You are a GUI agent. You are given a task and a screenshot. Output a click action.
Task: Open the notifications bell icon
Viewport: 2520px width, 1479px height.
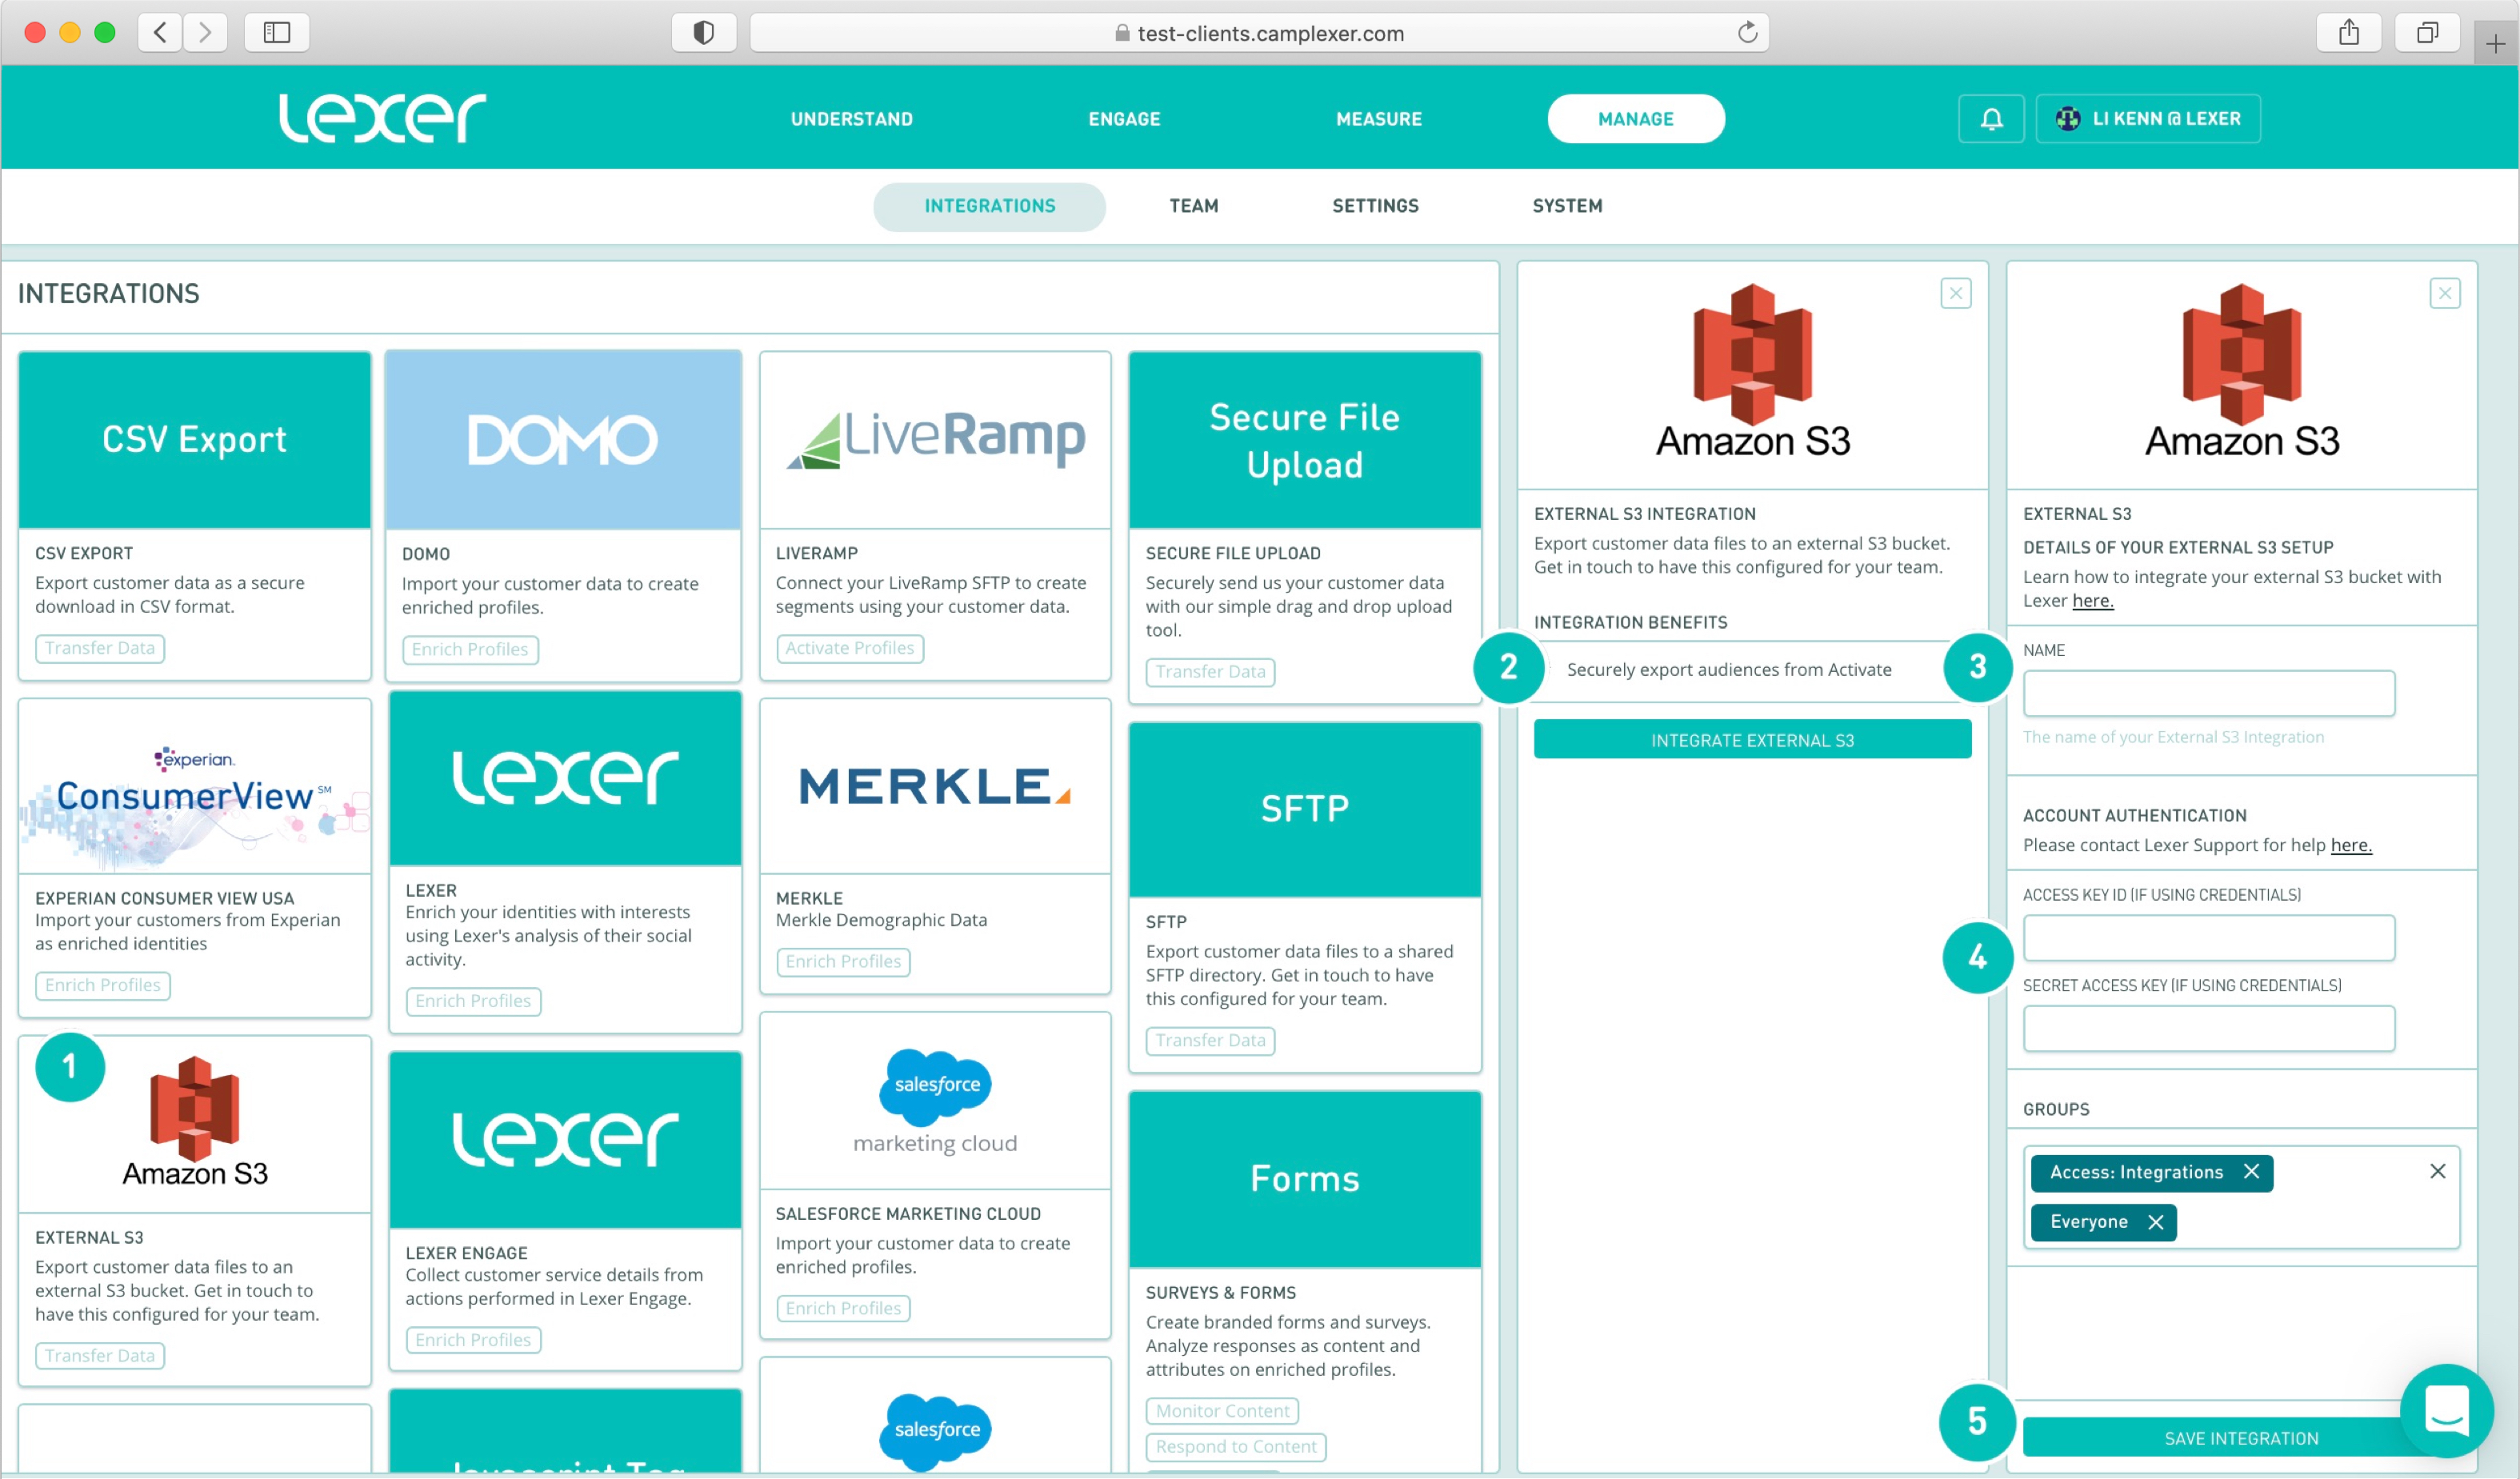point(1990,119)
